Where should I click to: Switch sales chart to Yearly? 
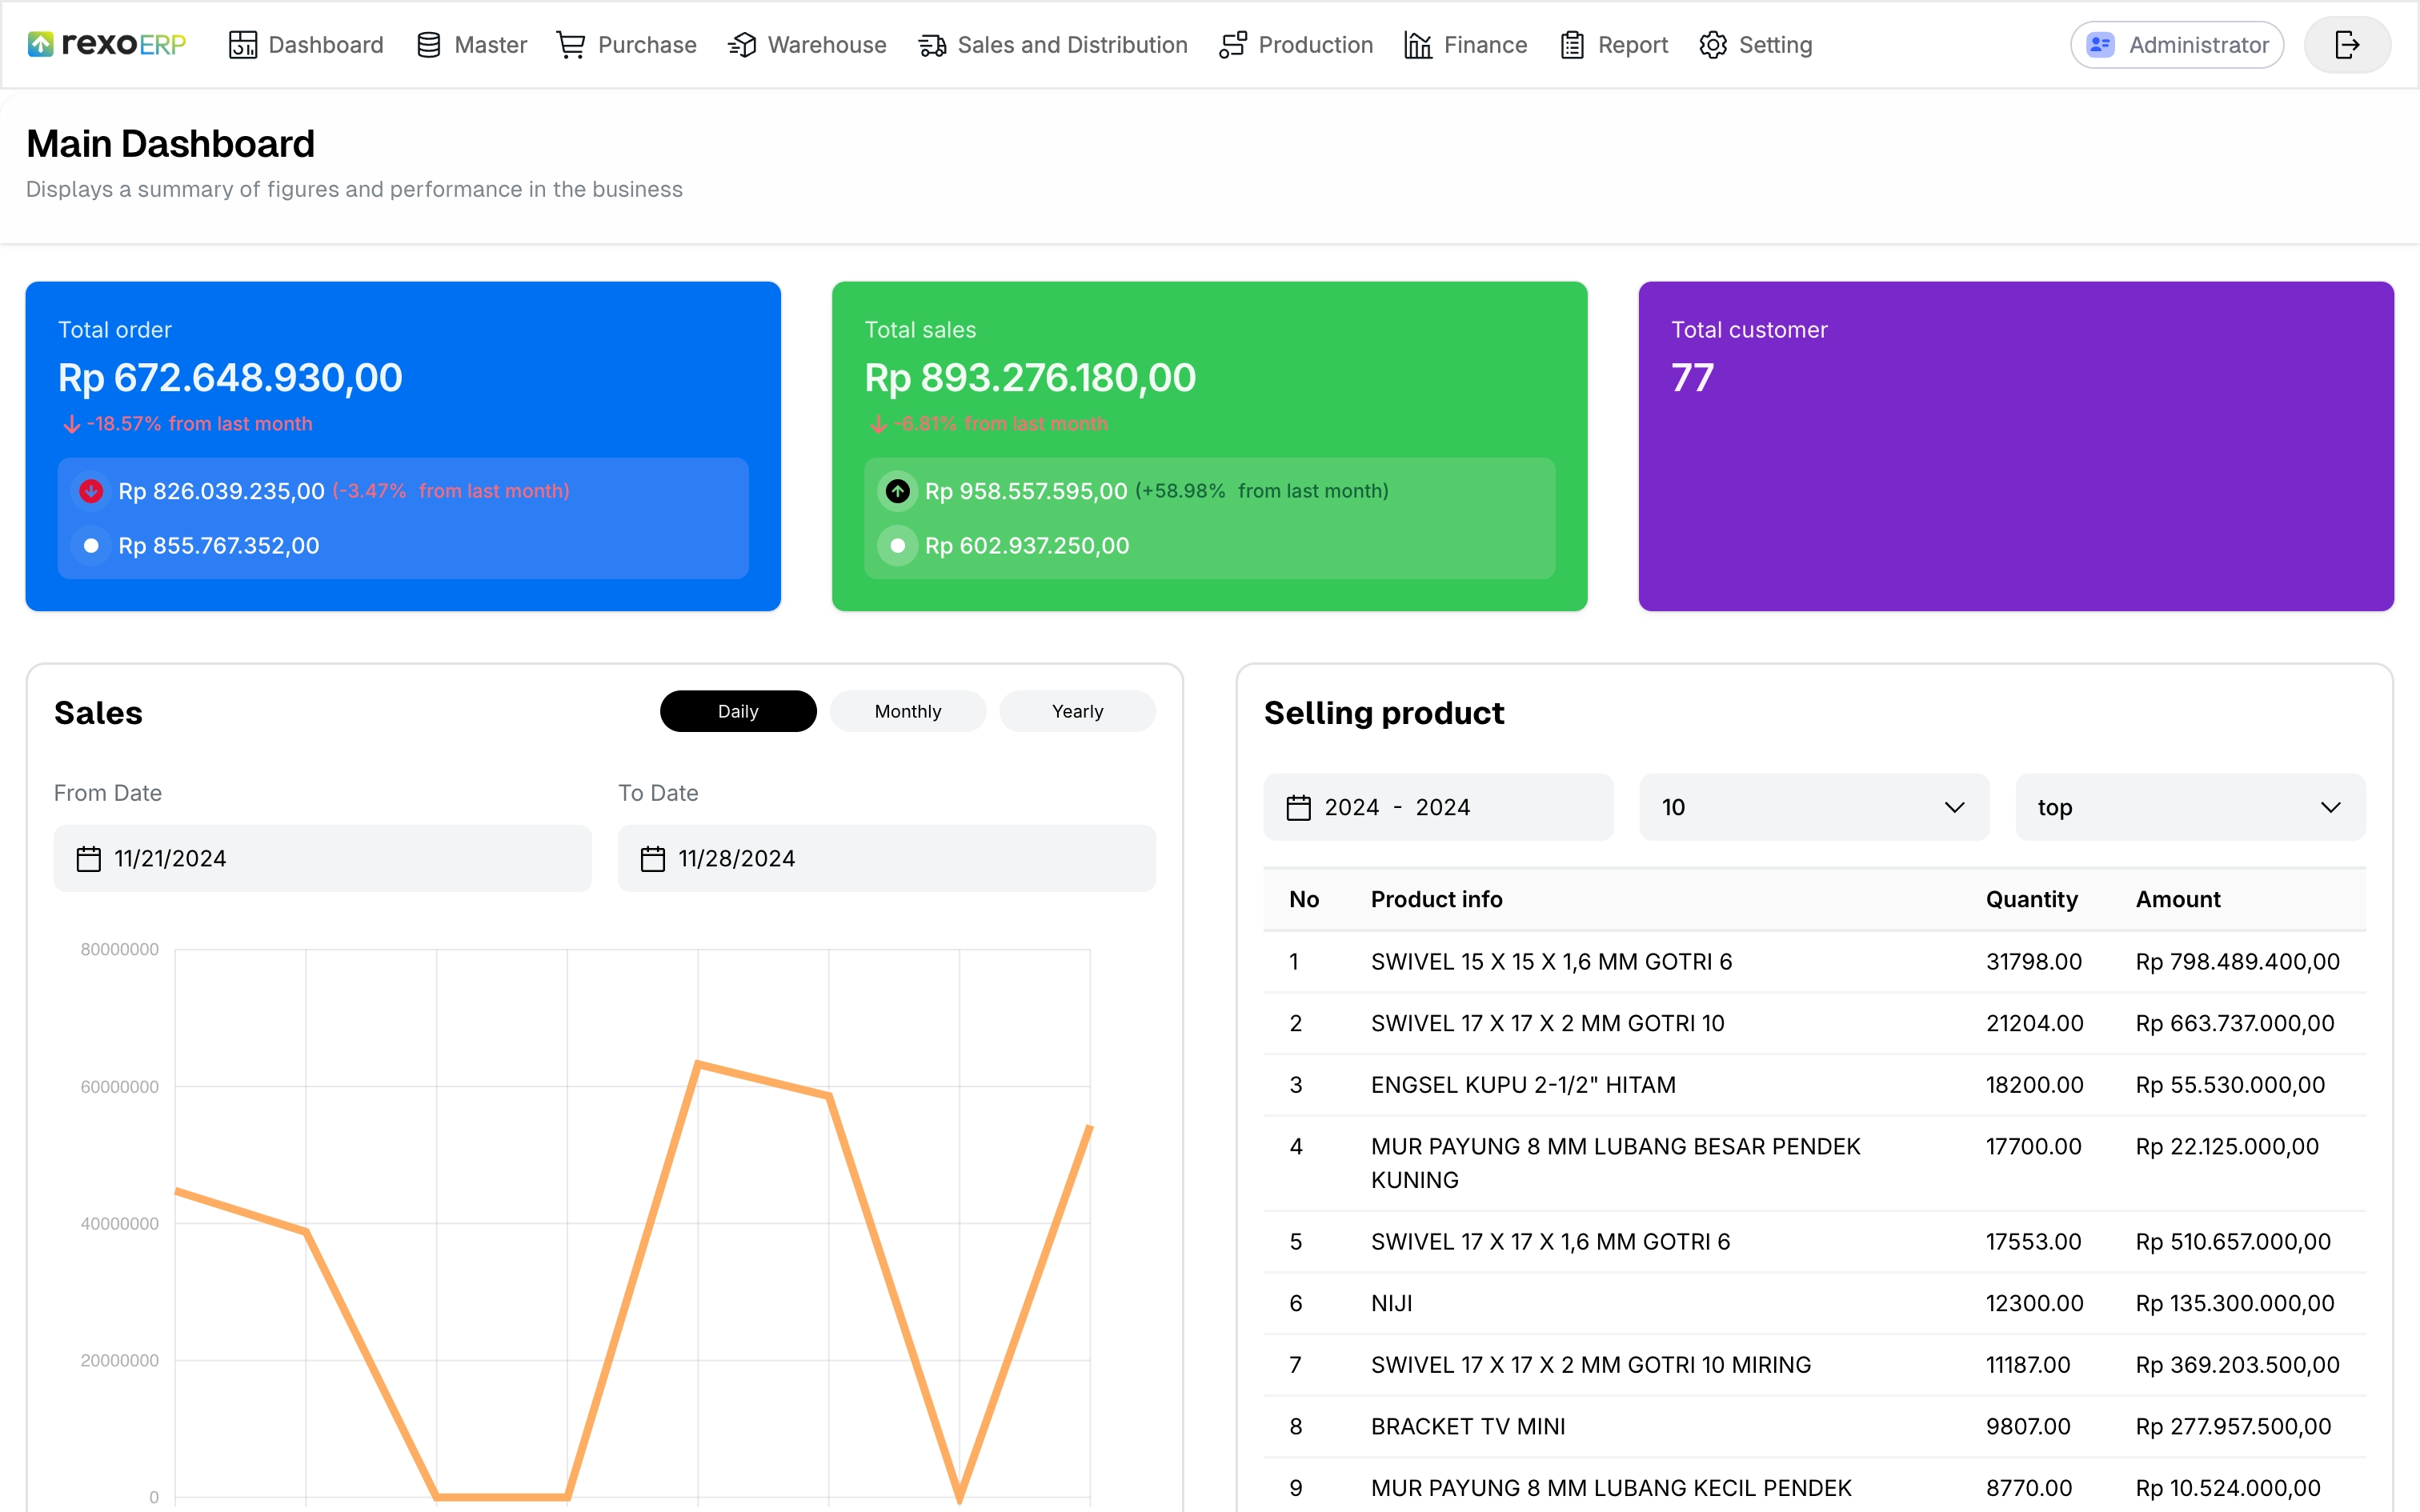click(1078, 711)
